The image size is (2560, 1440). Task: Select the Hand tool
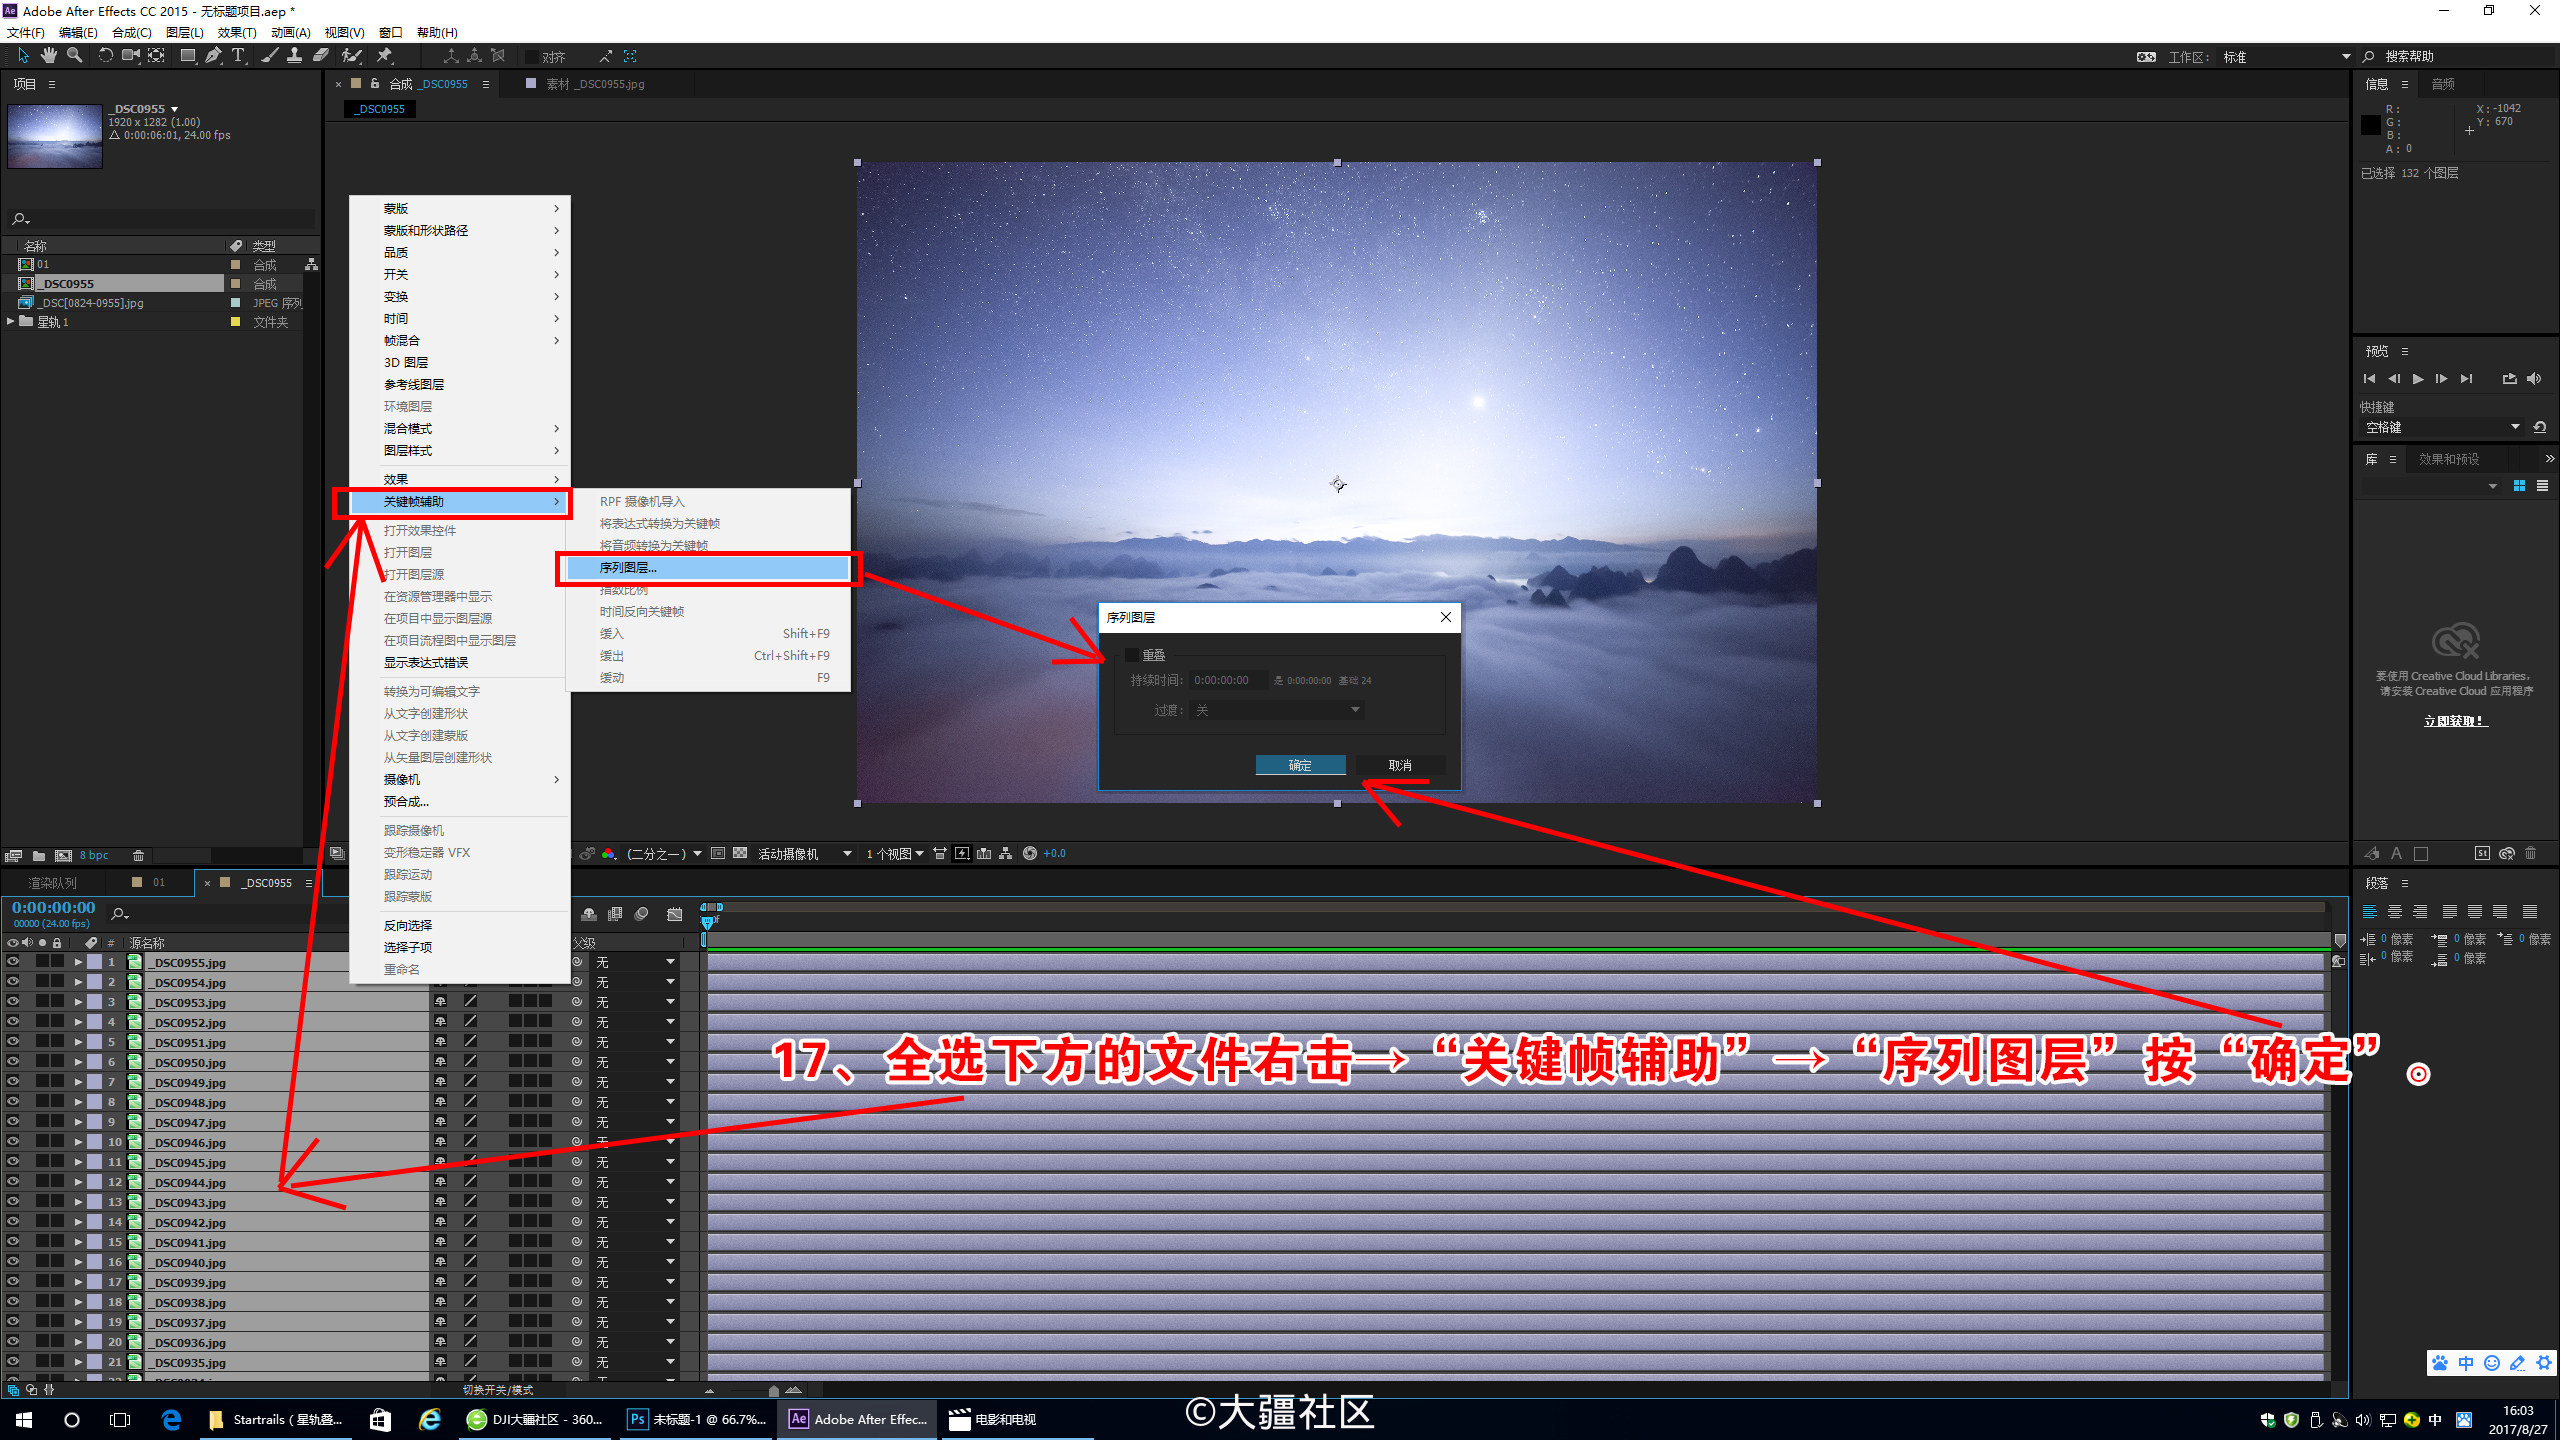48,56
